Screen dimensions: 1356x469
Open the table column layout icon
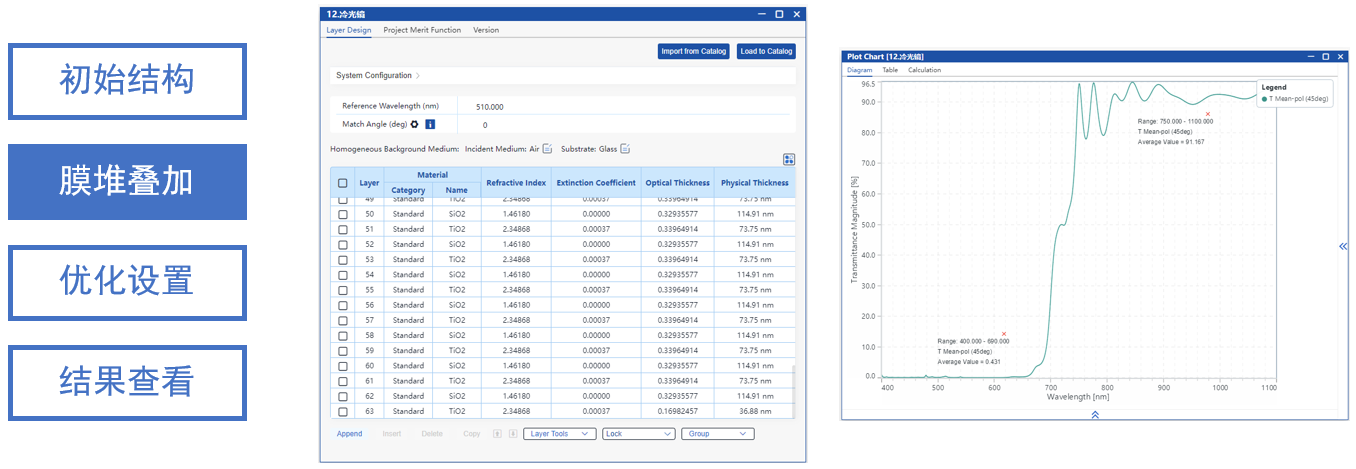789,160
